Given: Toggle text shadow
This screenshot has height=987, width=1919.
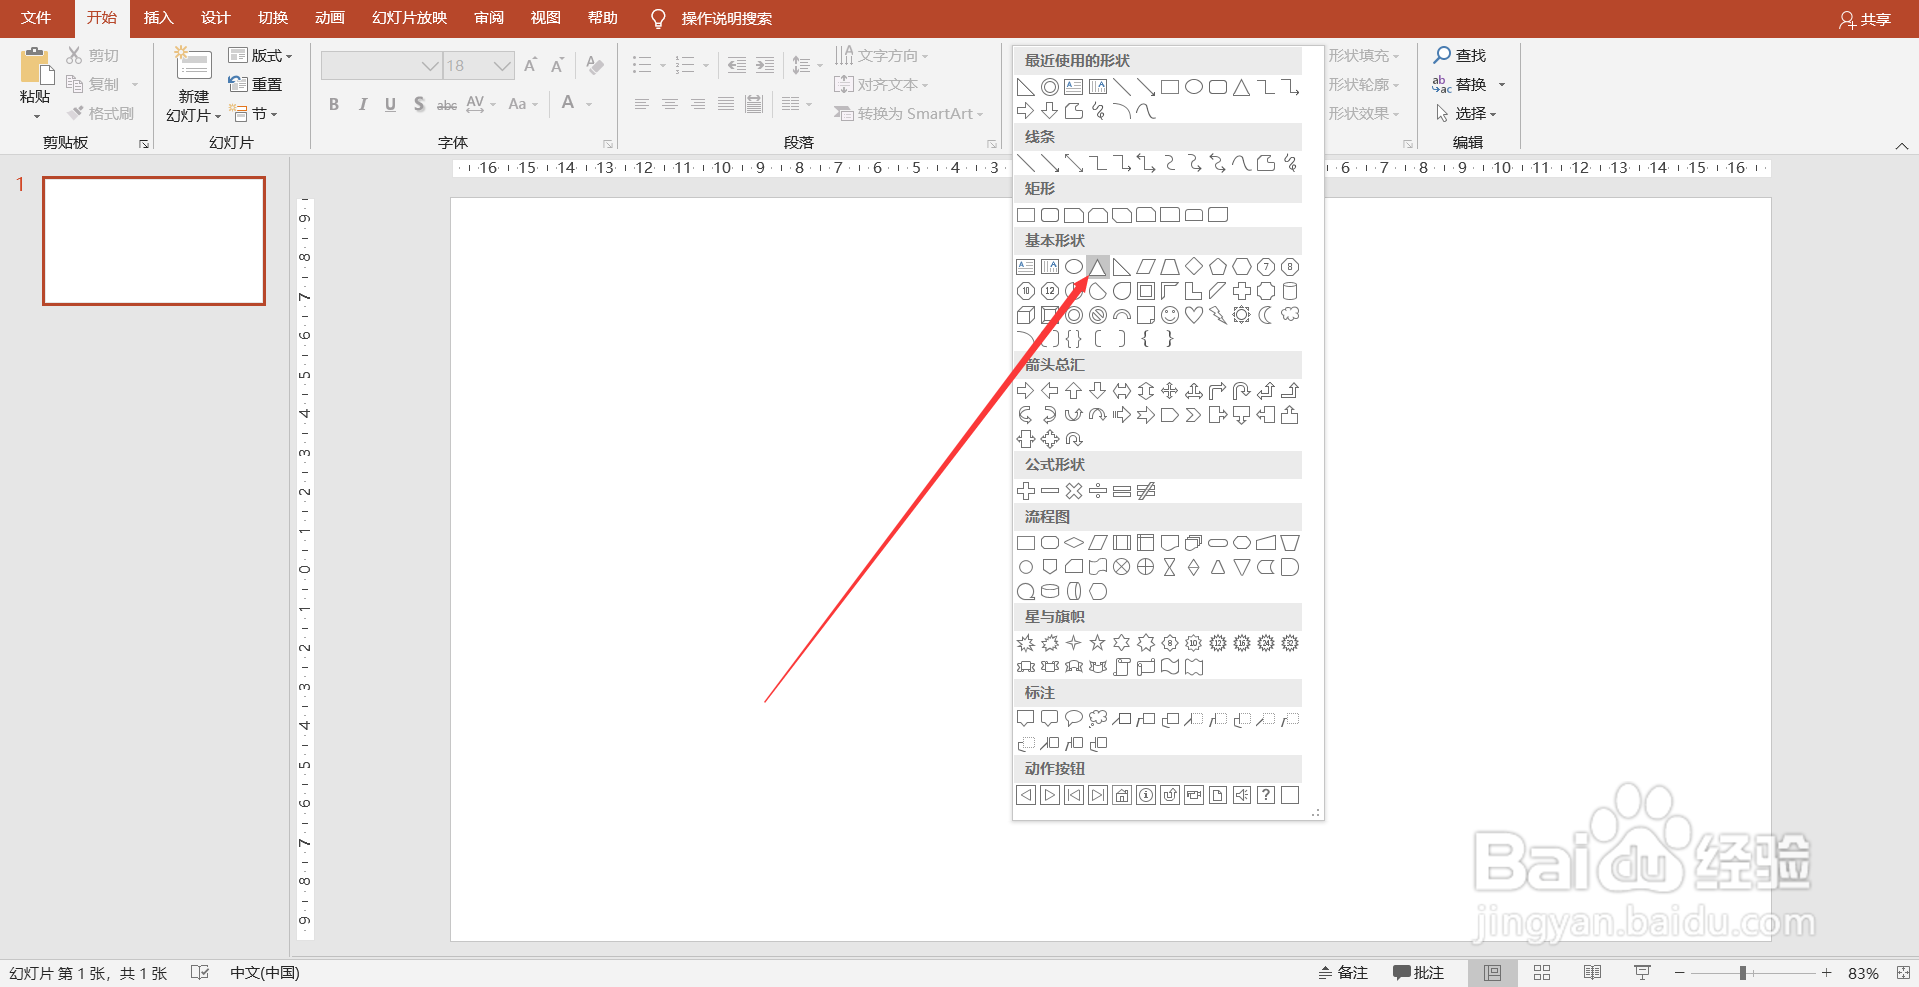Looking at the screenshot, I should click(x=418, y=104).
